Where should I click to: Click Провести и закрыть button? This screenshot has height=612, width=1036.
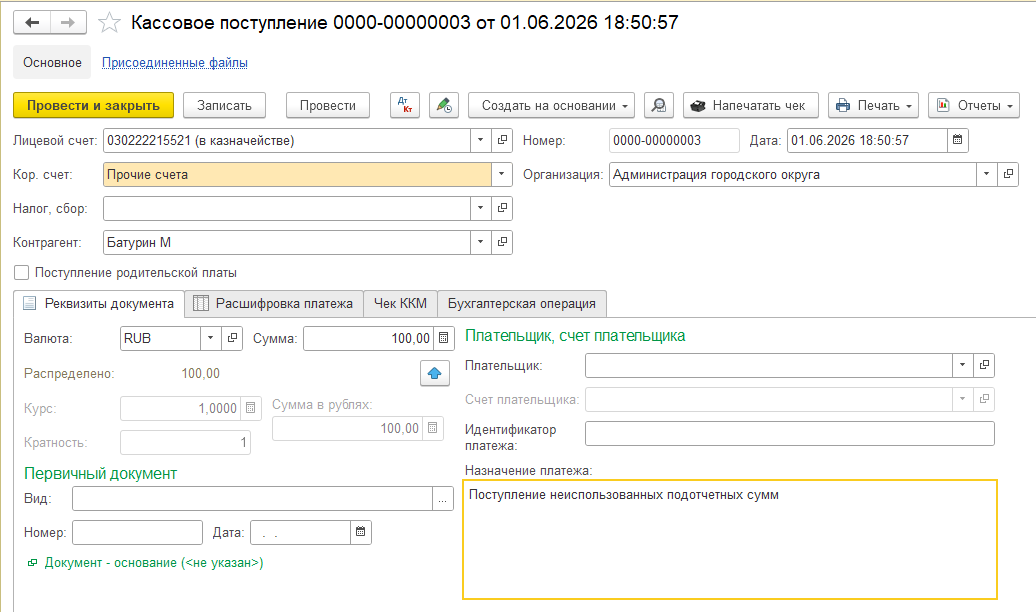coord(93,106)
